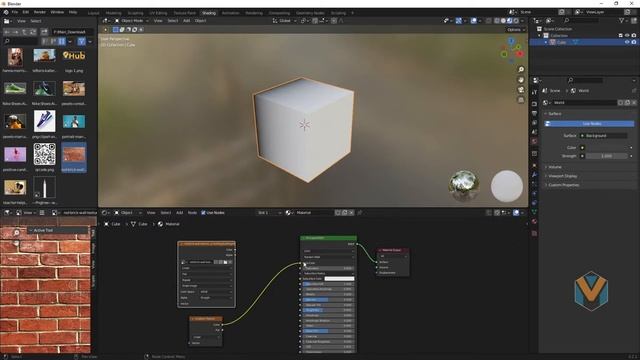Click file browser new folder icon
640x360 pixels.
tap(44, 32)
